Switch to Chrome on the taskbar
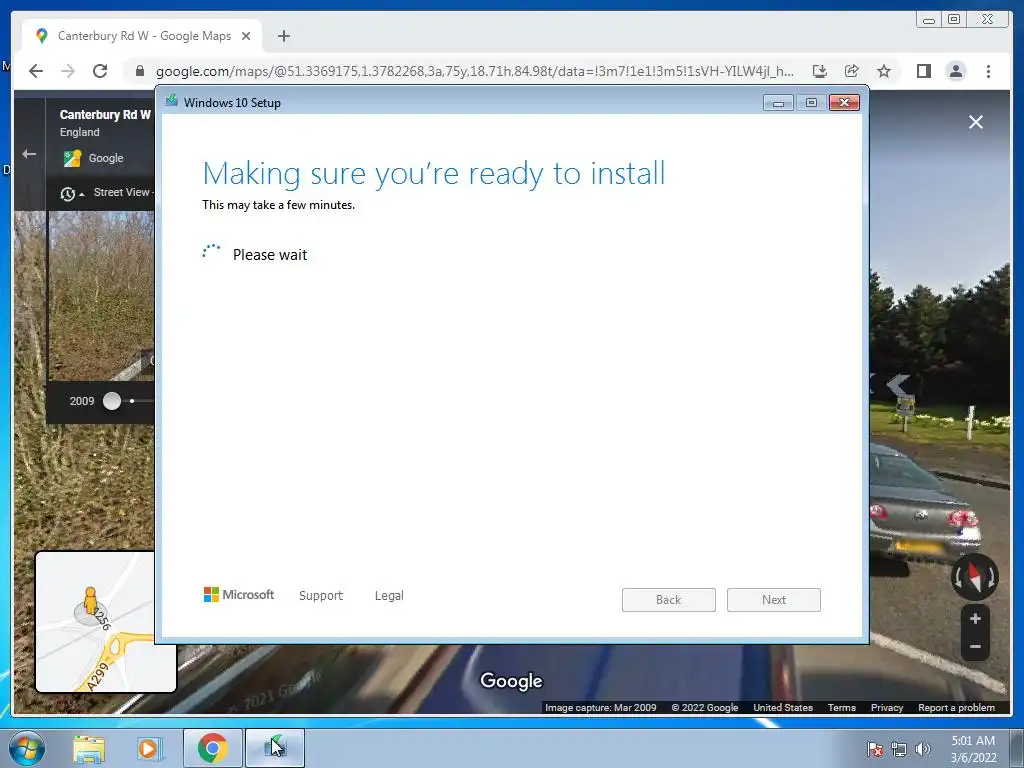 (x=212, y=748)
